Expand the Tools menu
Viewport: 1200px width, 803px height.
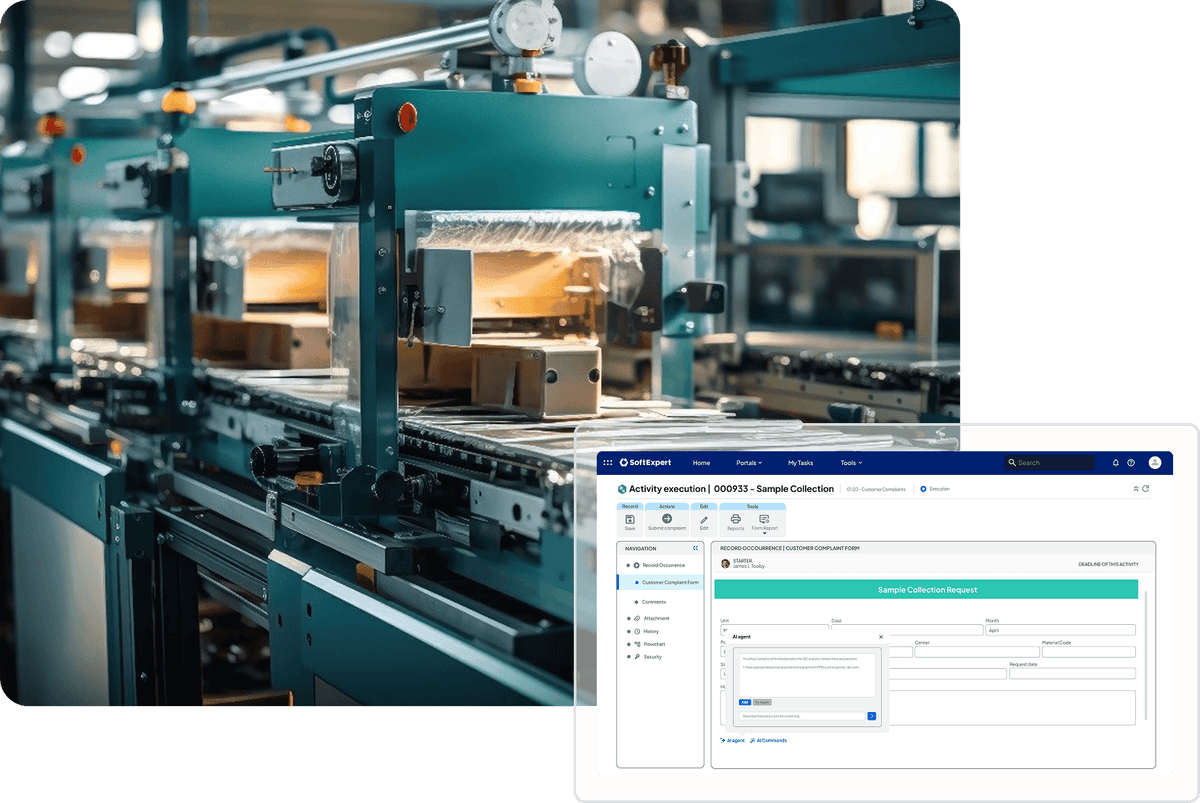pos(850,463)
